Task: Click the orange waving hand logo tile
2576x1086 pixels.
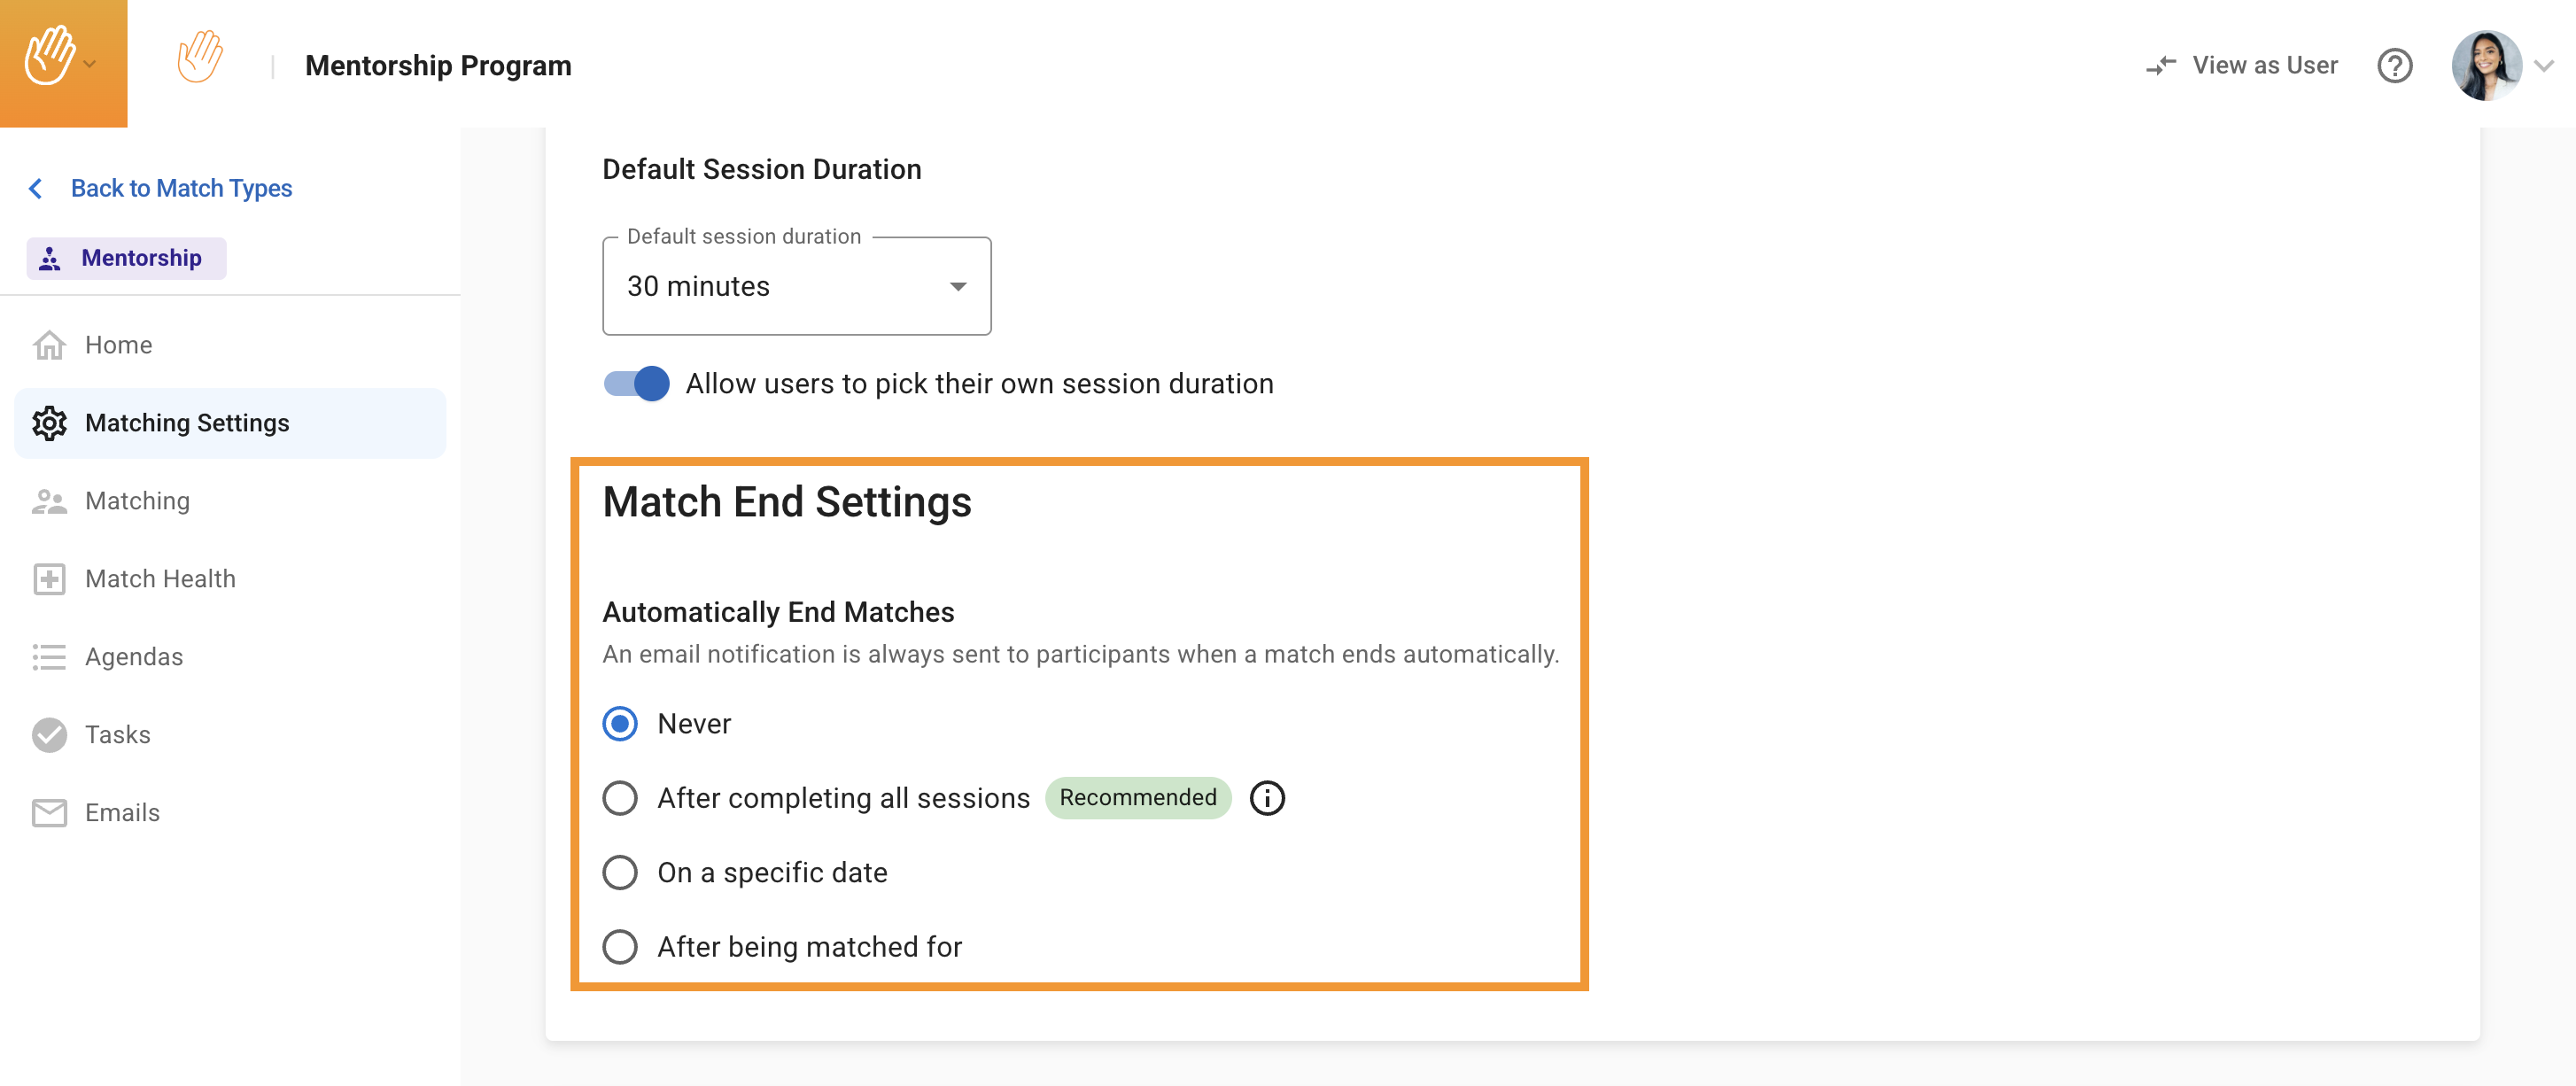Action: 50,57
